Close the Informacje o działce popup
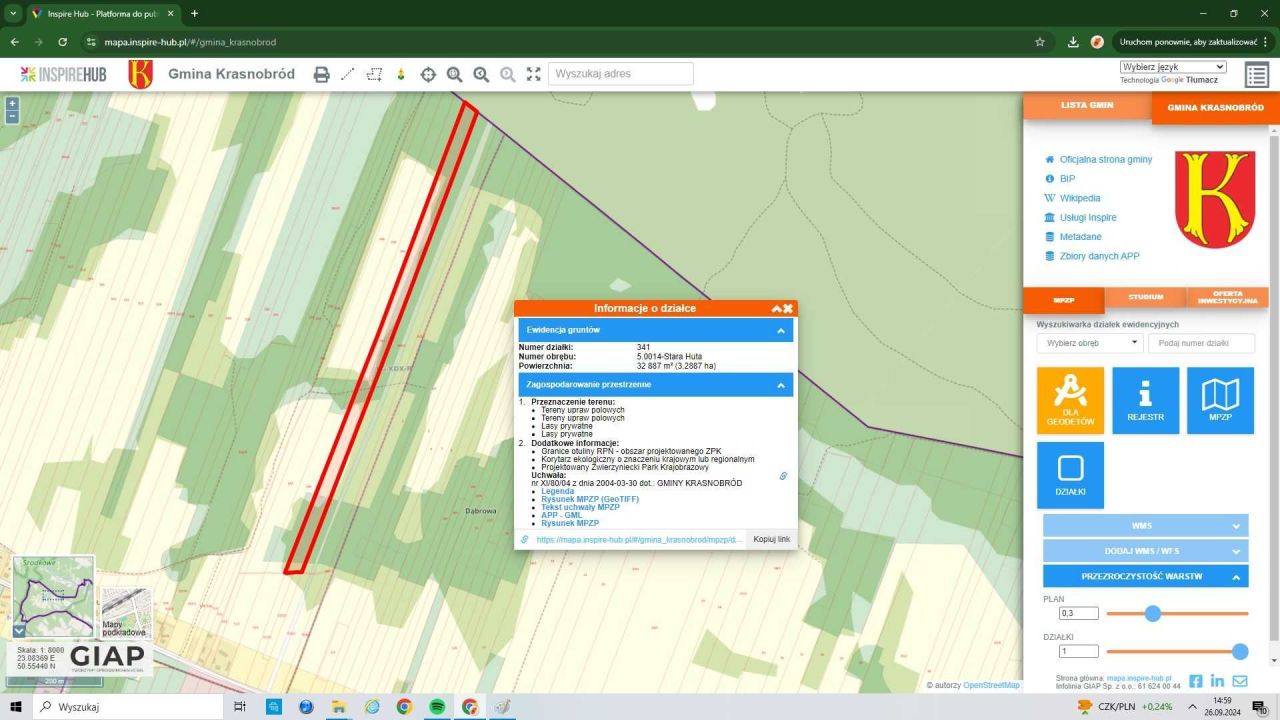The width and height of the screenshot is (1280, 720). coord(788,309)
